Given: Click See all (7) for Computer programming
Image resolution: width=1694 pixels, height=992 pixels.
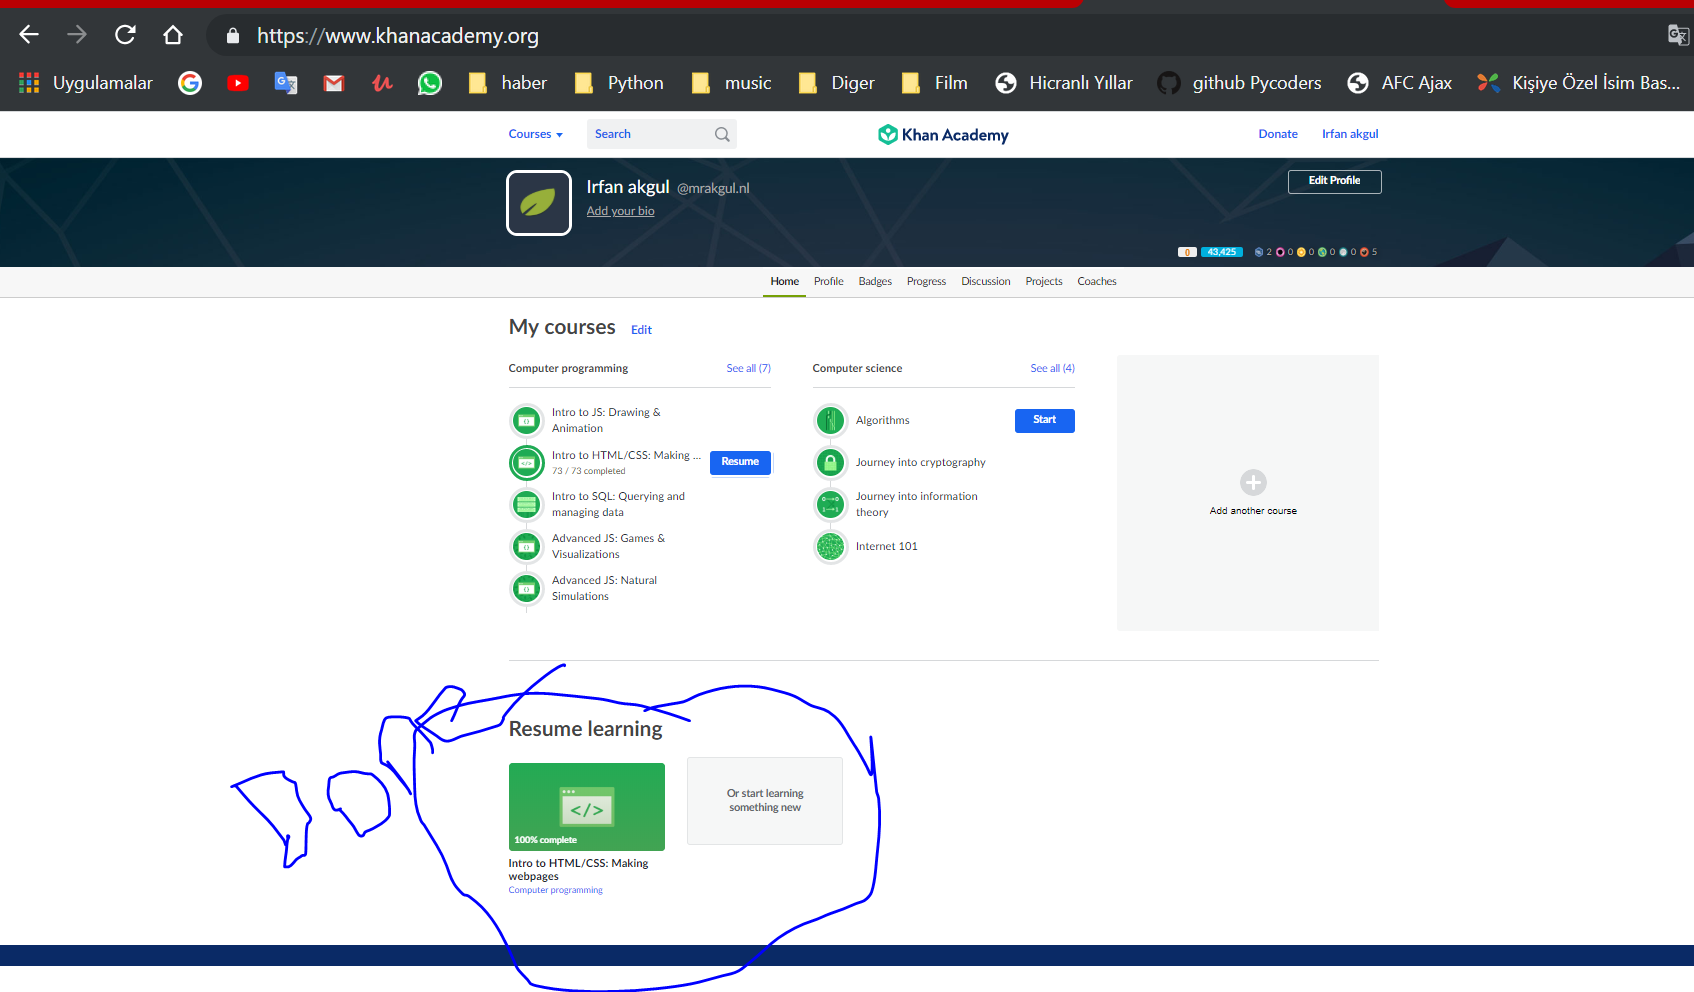Looking at the screenshot, I should [748, 368].
